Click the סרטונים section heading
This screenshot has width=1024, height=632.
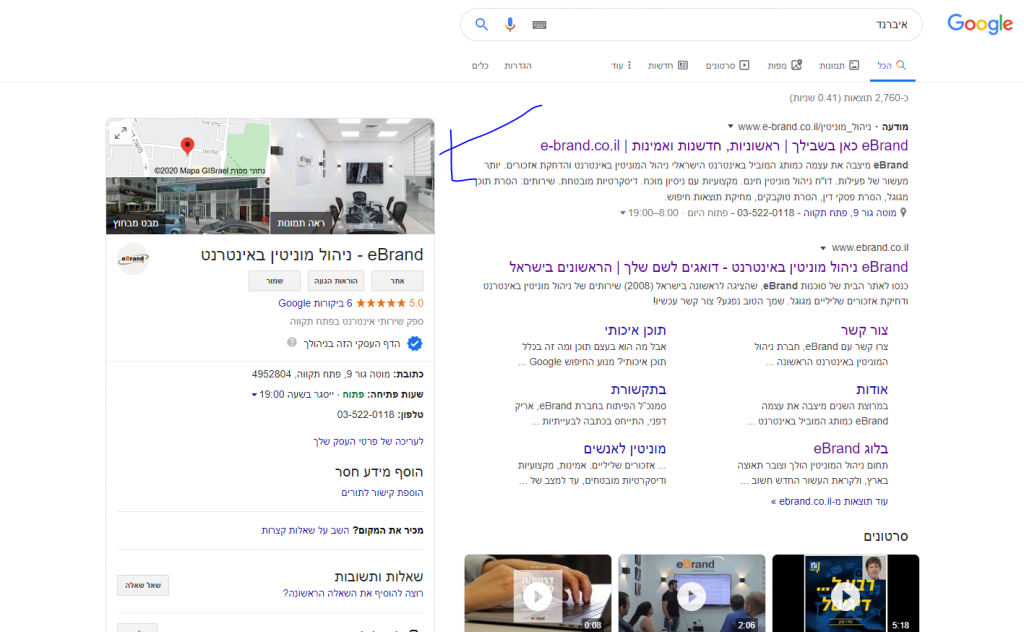coord(886,537)
